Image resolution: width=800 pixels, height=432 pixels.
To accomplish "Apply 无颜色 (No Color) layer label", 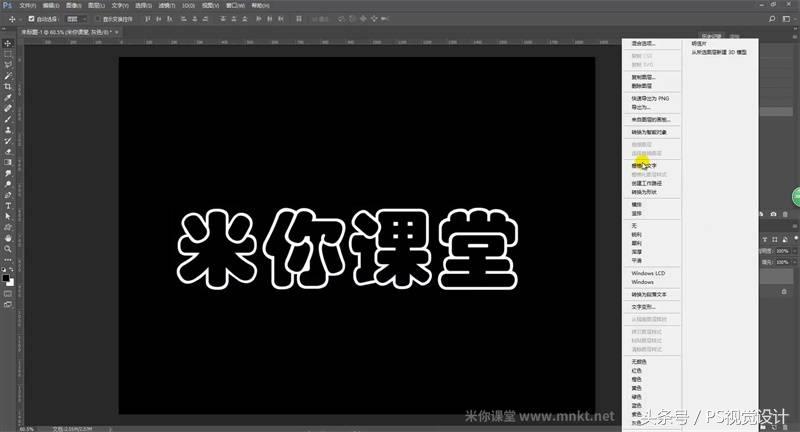I will click(639, 362).
